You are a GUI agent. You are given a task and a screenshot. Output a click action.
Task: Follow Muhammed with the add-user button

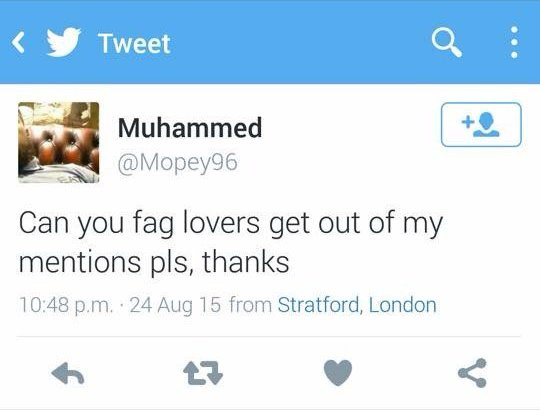(x=481, y=125)
